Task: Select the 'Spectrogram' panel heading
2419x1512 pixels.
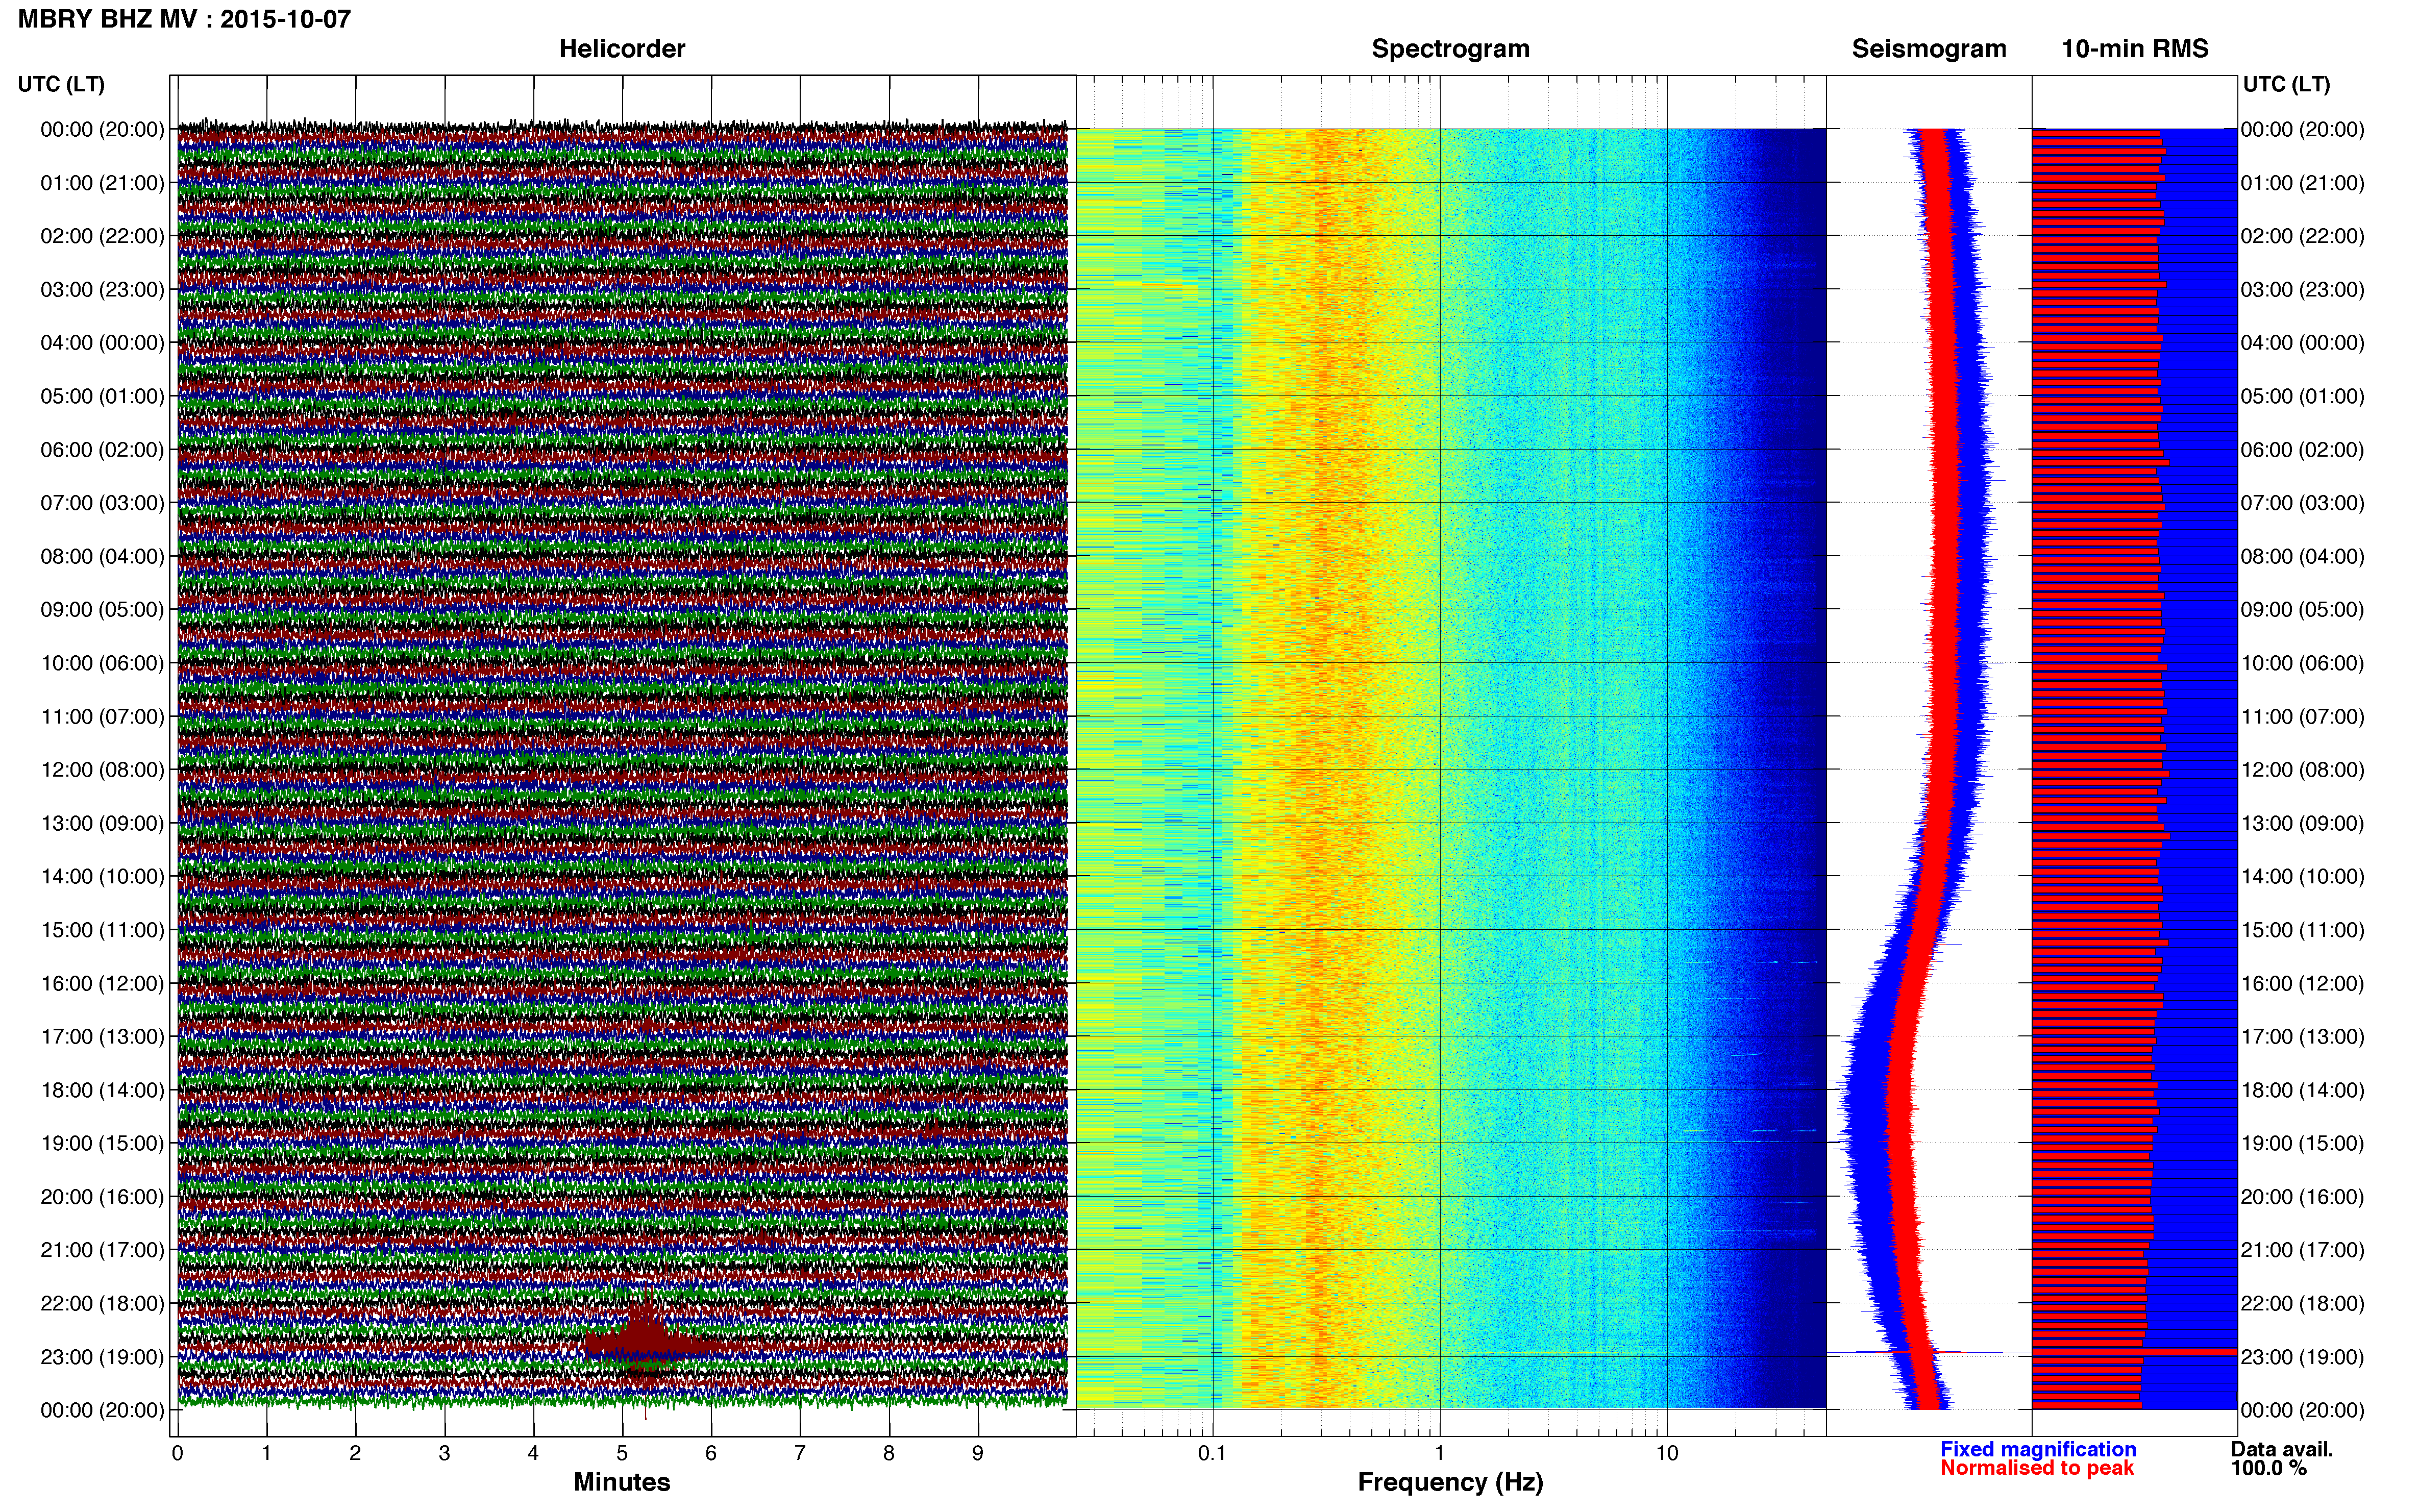Action: pos(1450,48)
